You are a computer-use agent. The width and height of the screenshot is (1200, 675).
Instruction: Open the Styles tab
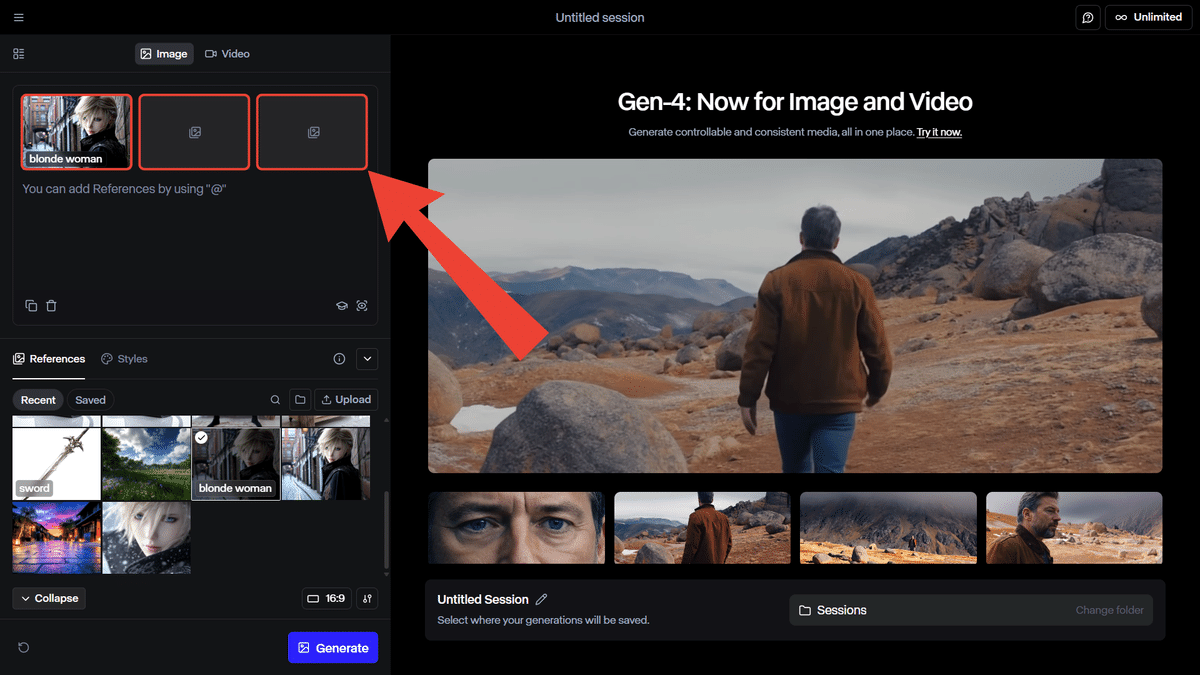click(124, 359)
